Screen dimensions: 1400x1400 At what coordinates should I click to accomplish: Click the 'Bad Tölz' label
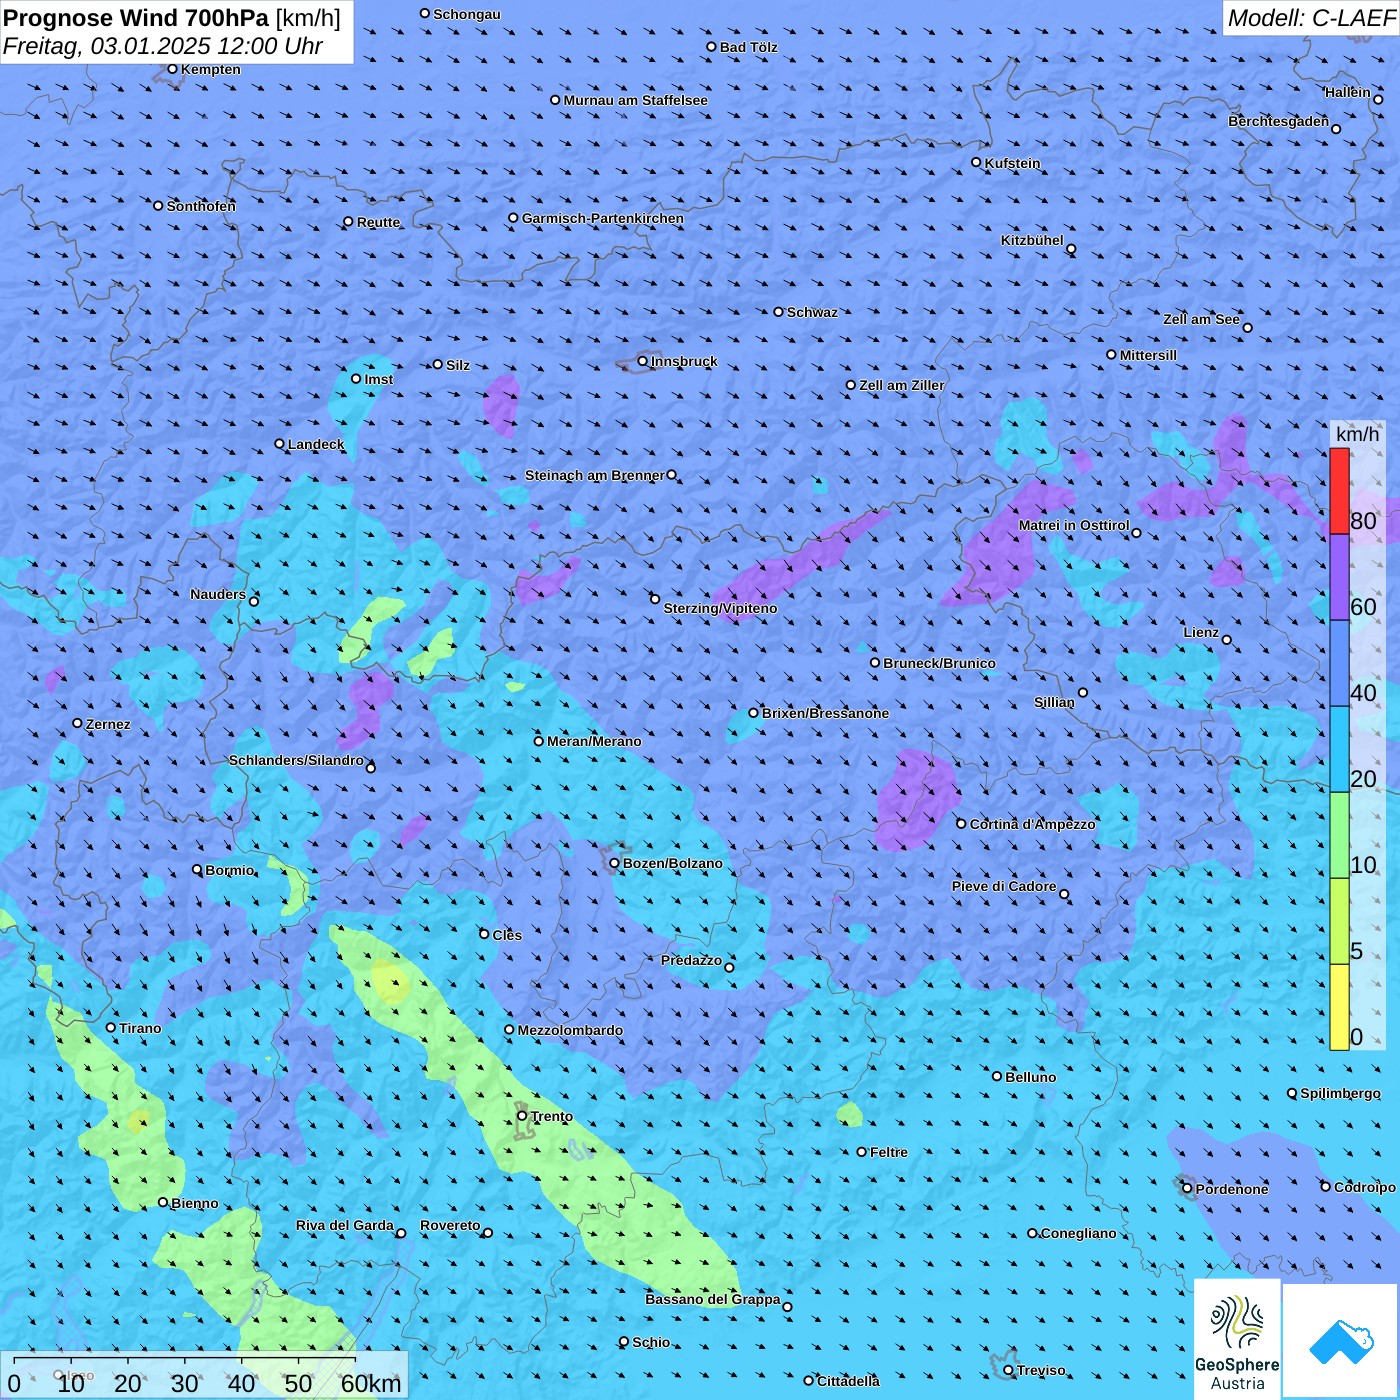coord(749,47)
